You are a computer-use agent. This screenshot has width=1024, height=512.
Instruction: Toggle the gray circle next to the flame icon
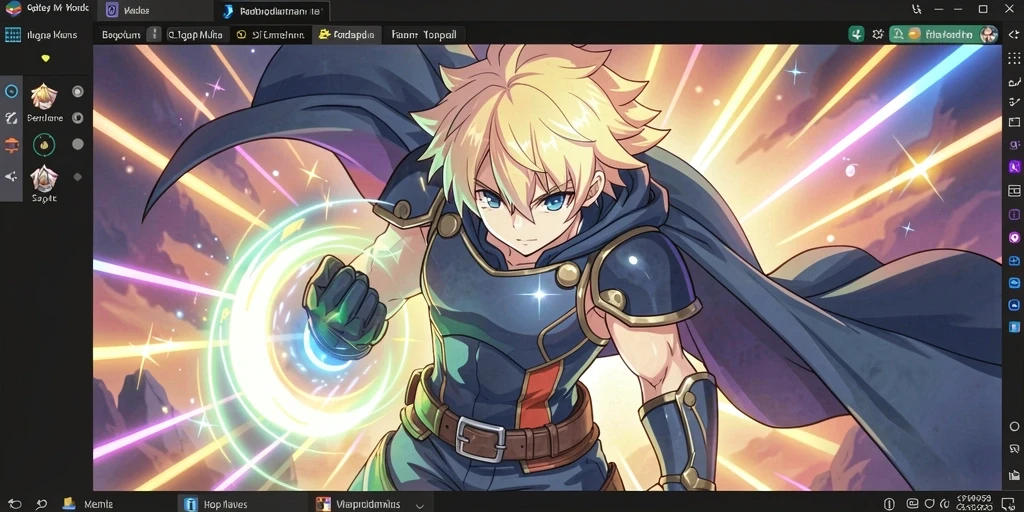click(78, 144)
